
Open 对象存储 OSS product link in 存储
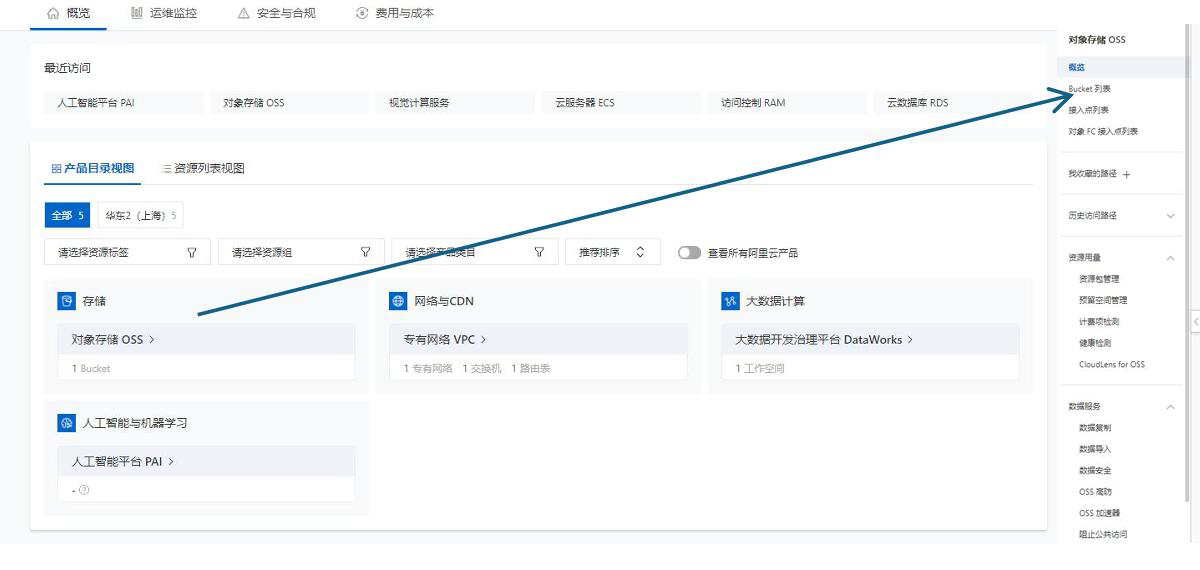[113, 340]
